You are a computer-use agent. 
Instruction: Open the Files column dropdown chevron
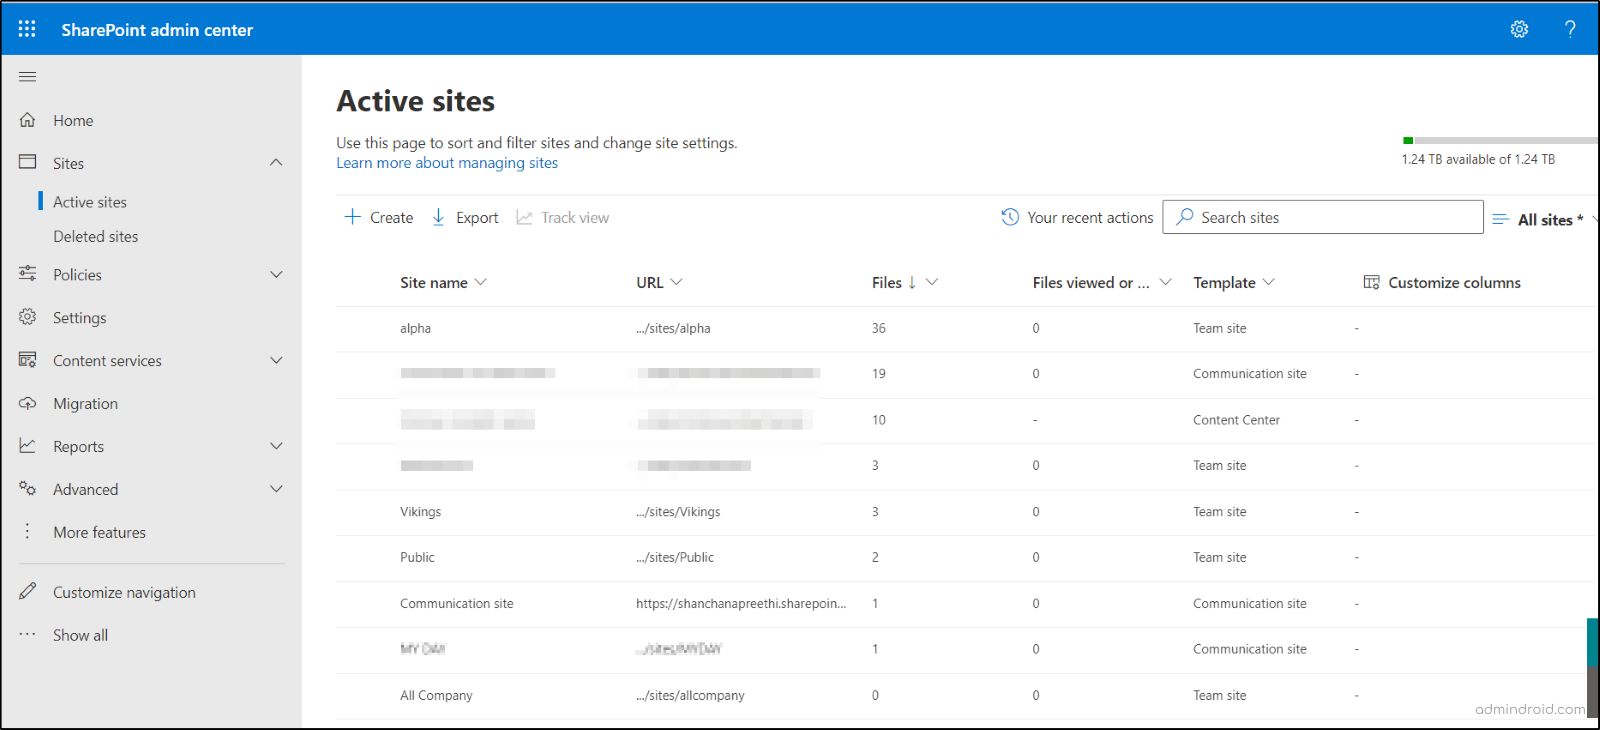(x=932, y=282)
